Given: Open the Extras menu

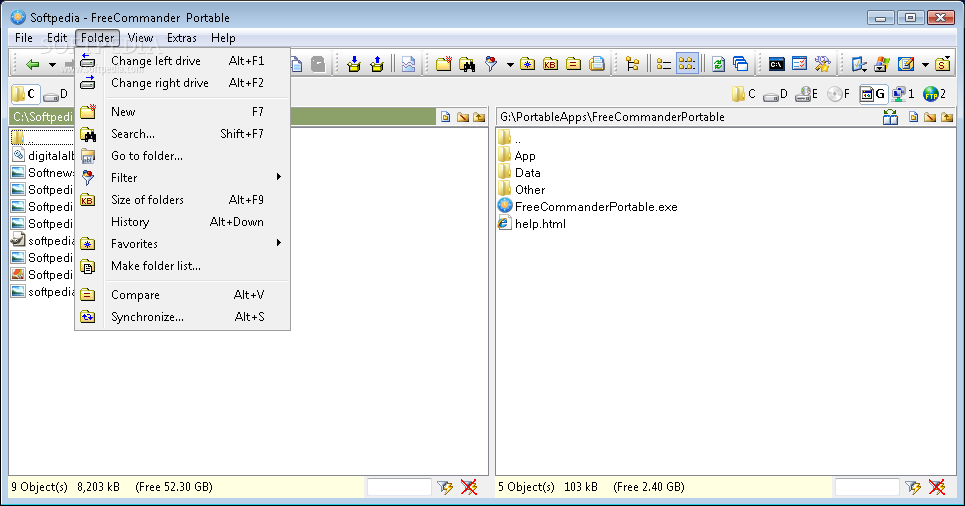Looking at the screenshot, I should point(182,38).
